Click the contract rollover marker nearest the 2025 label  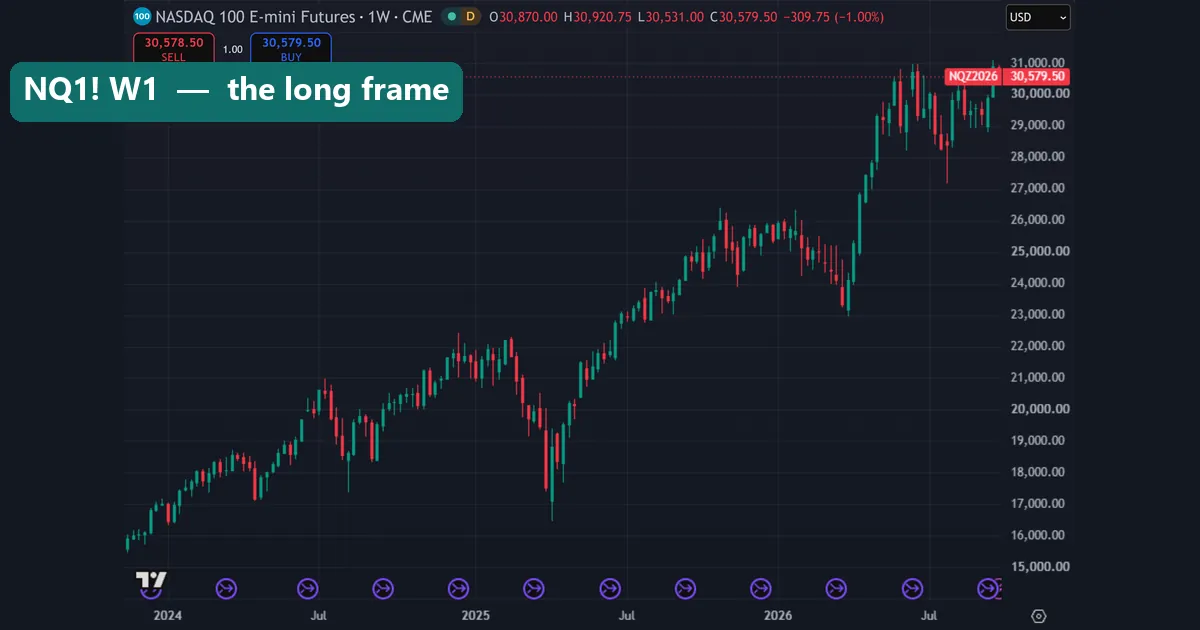tap(458, 589)
